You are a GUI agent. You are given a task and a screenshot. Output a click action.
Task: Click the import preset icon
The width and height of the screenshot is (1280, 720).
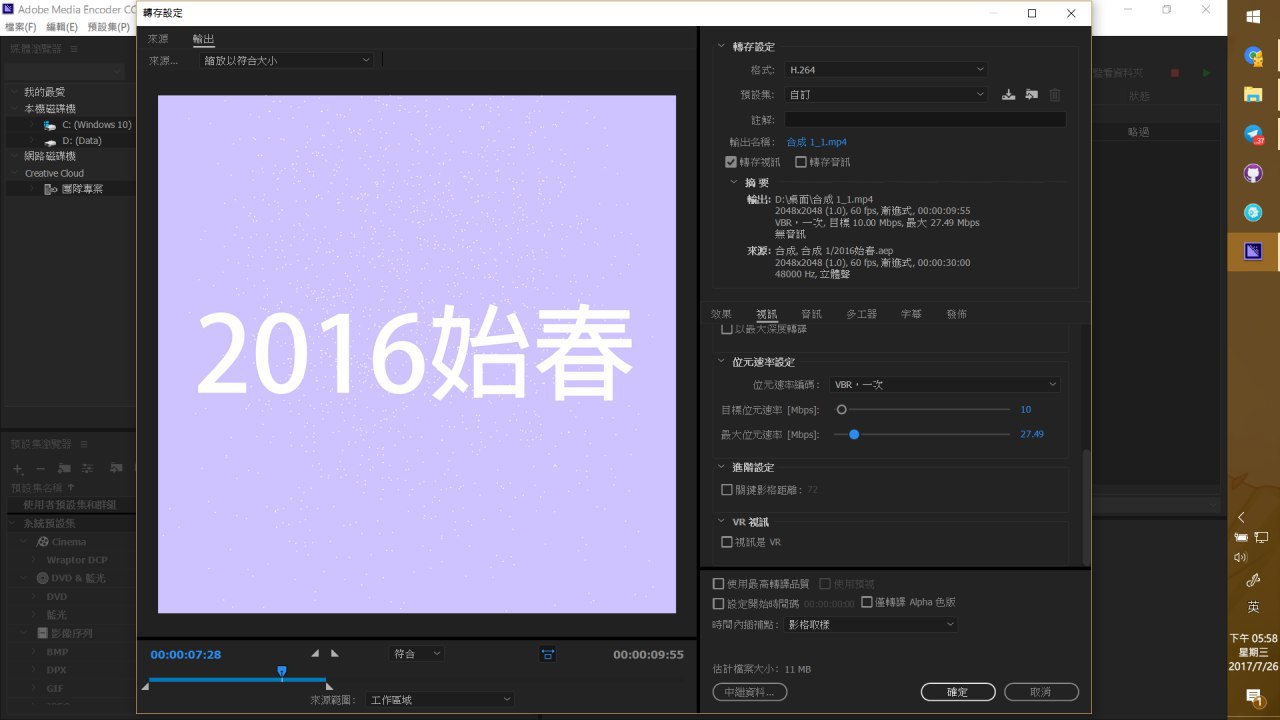click(x=1031, y=94)
